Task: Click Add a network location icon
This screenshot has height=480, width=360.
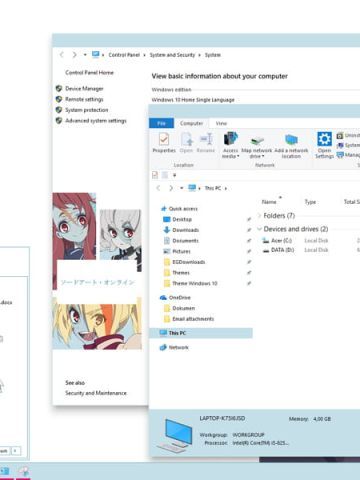Action: click(x=291, y=140)
